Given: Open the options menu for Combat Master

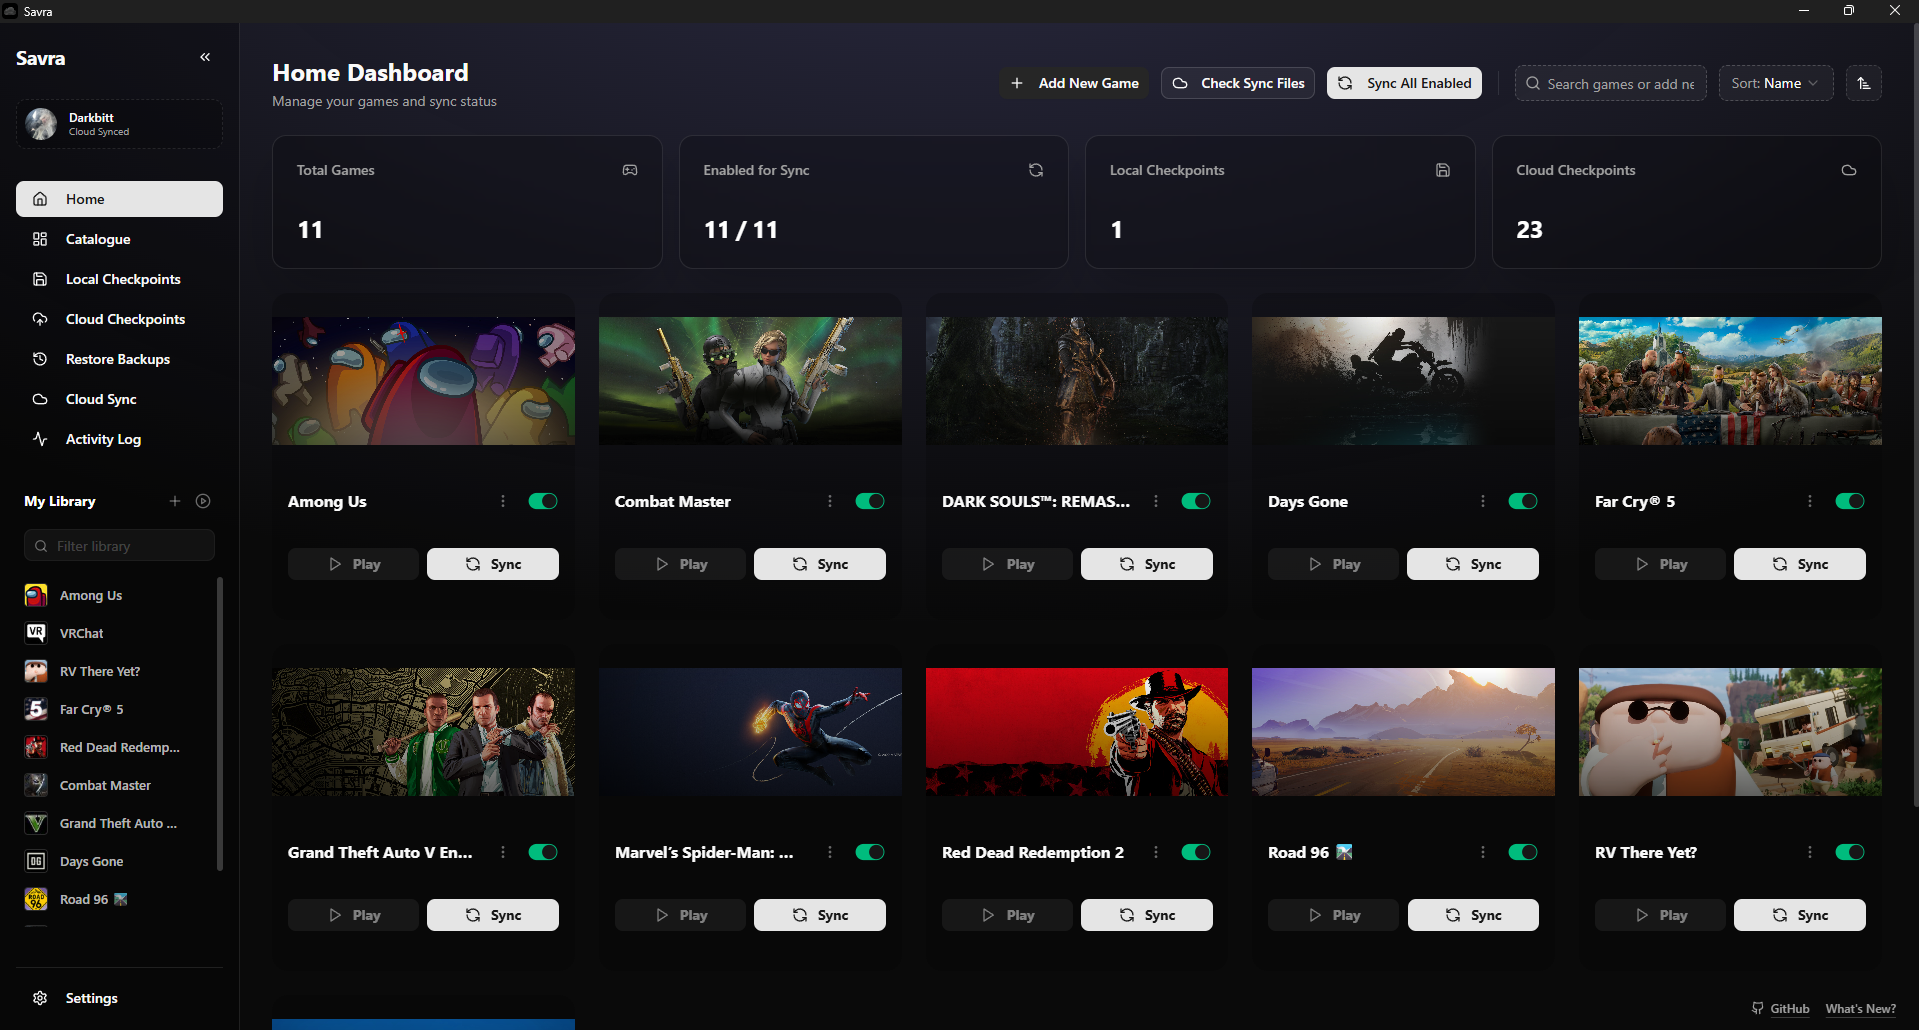Looking at the screenshot, I should coord(829,501).
